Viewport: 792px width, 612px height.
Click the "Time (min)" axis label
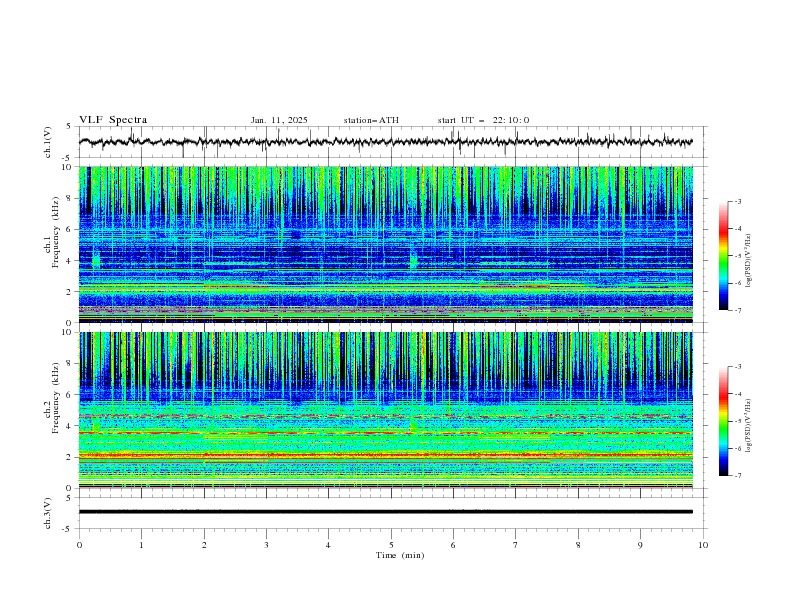pos(400,555)
